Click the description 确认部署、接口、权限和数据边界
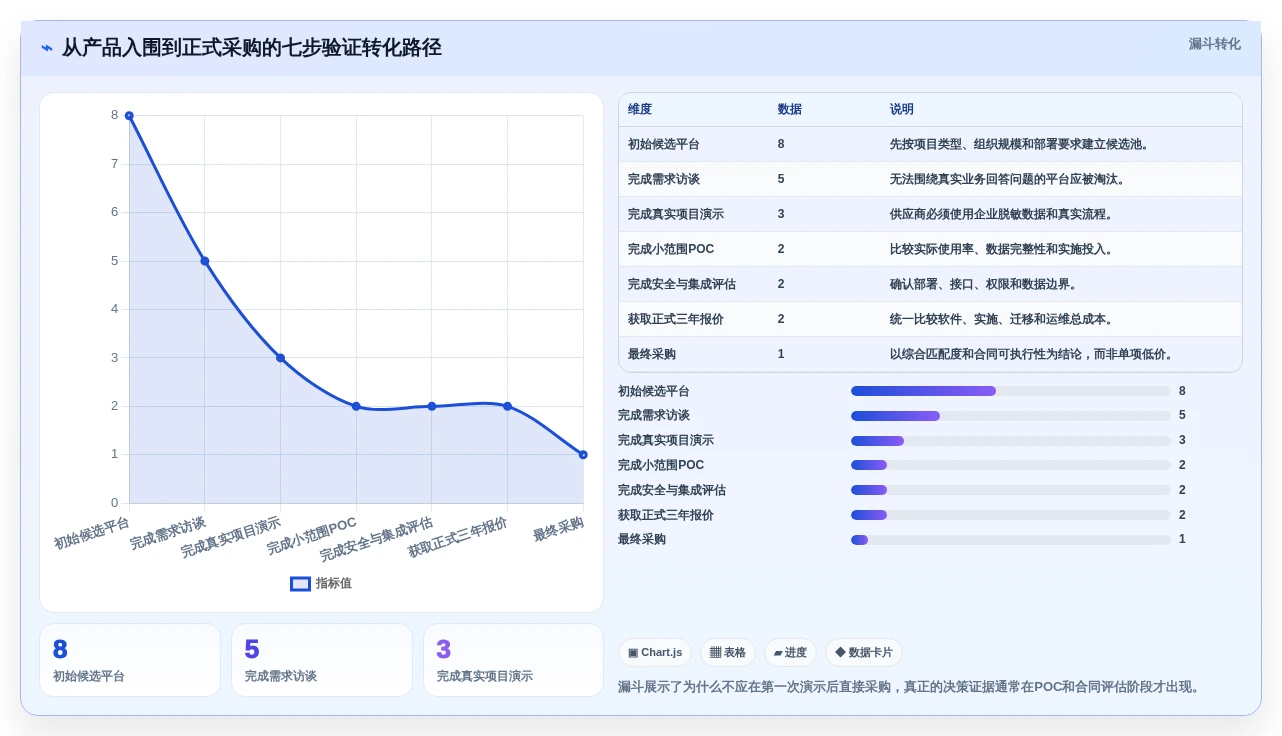Viewport: 1282px width, 736px height. (x=986, y=285)
